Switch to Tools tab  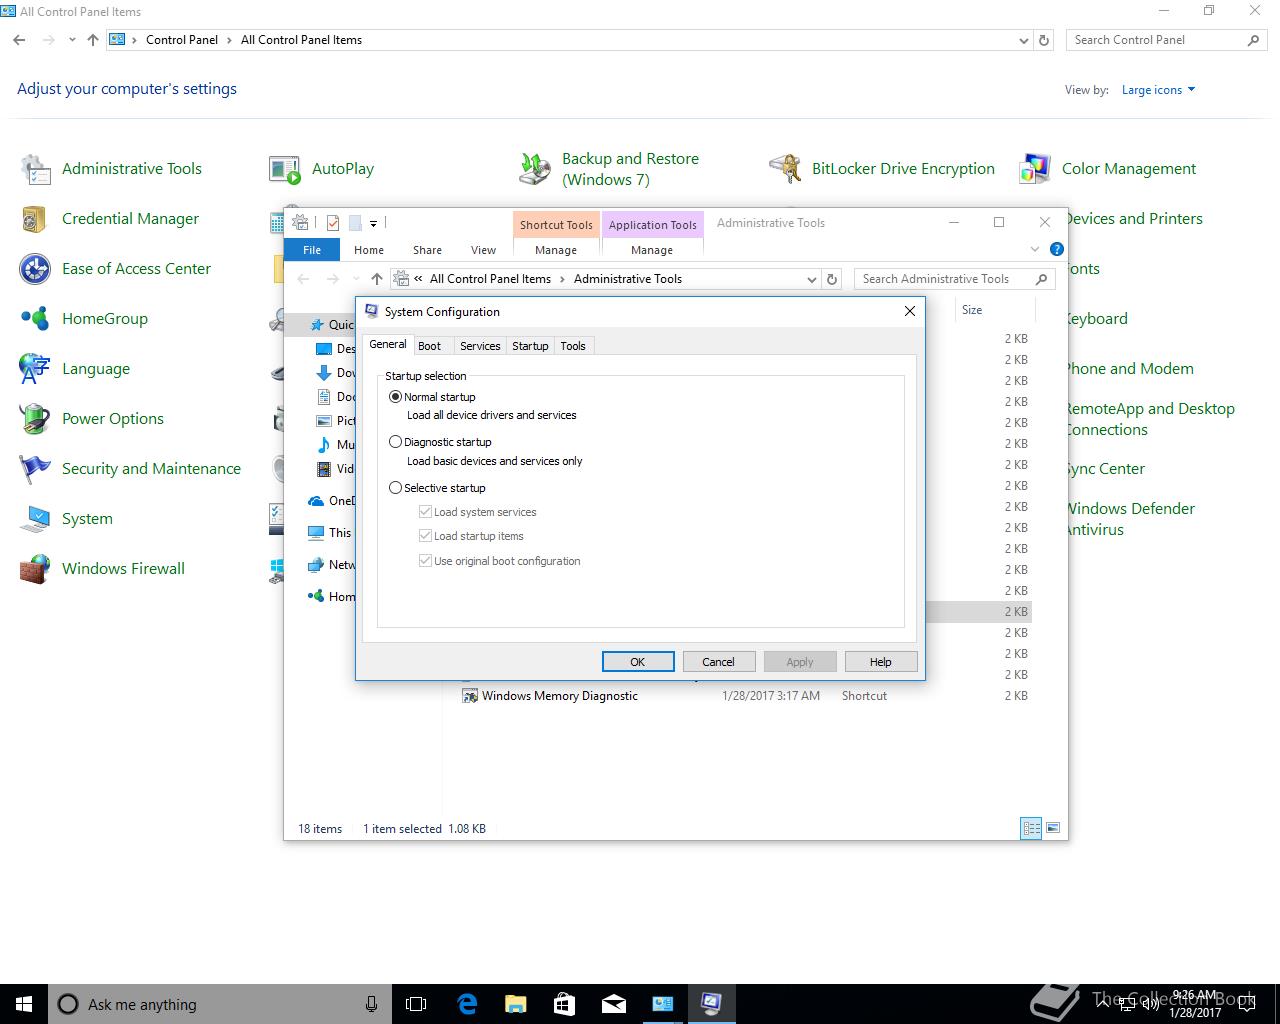pos(573,346)
